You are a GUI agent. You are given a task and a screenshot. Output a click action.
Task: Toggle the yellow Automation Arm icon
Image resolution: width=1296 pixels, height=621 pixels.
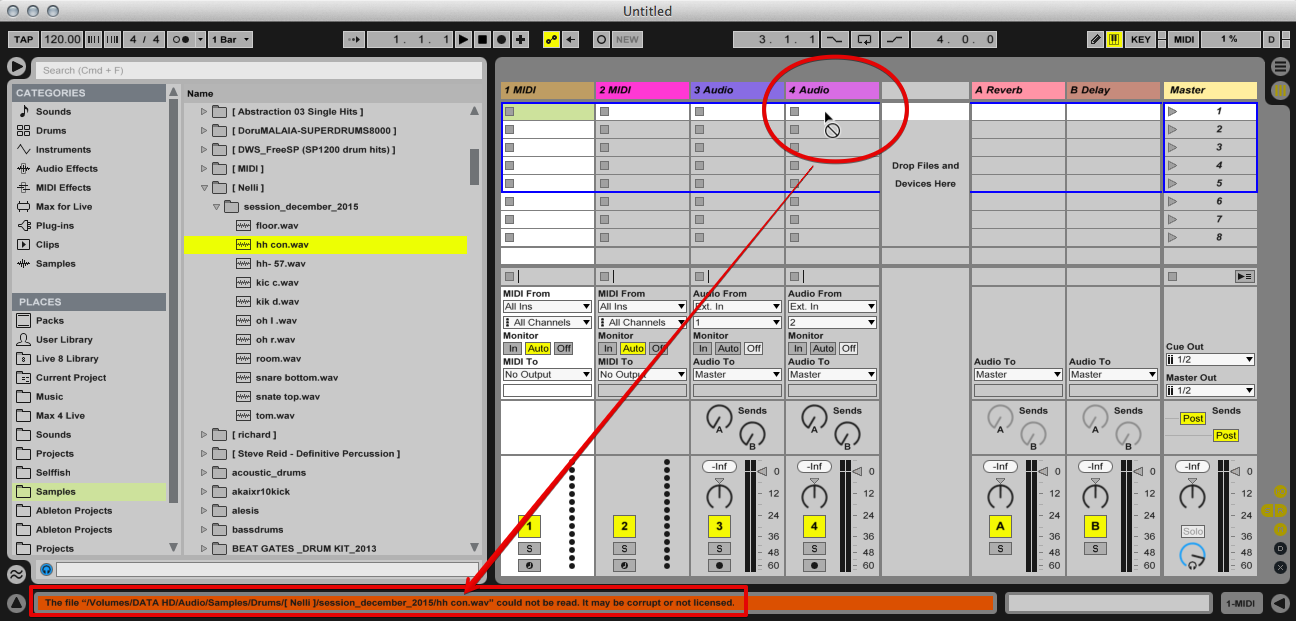pyautogui.click(x=551, y=40)
